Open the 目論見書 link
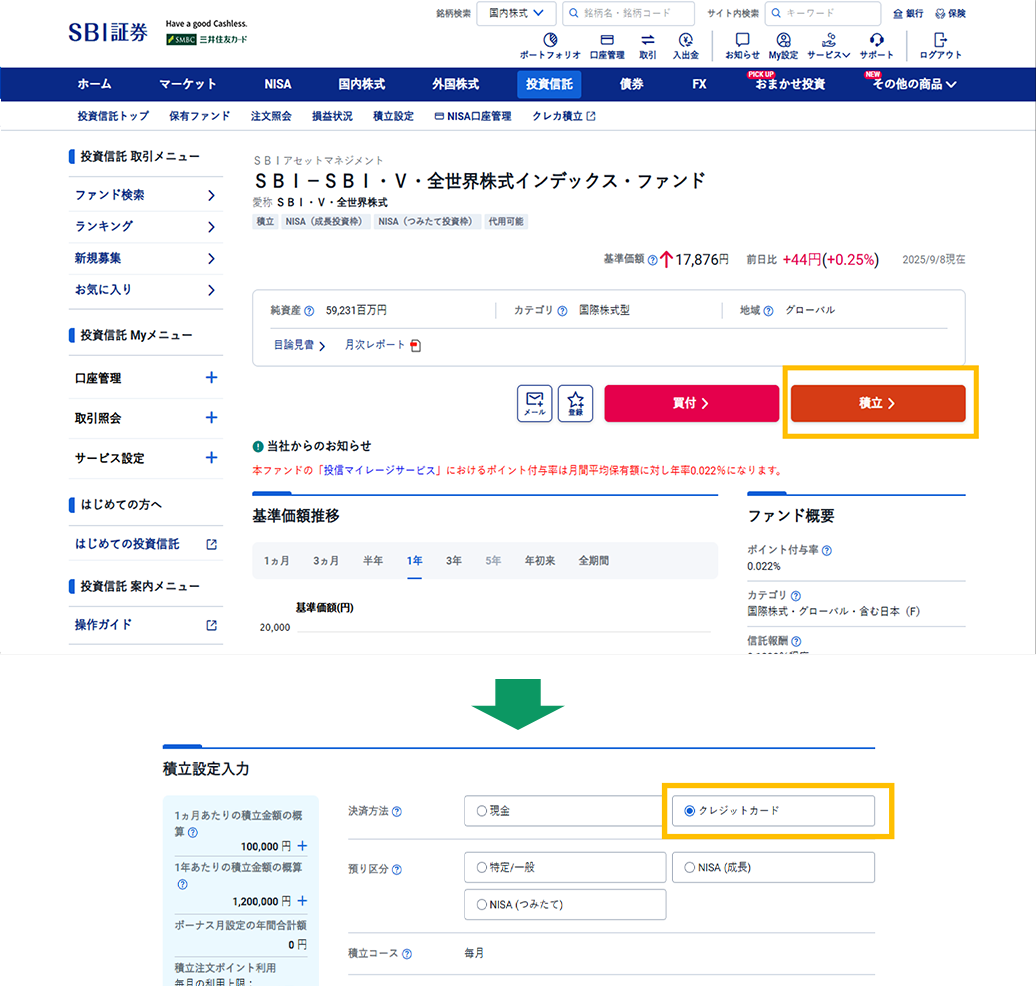The image size is (1036, 986). pos(293,343)
